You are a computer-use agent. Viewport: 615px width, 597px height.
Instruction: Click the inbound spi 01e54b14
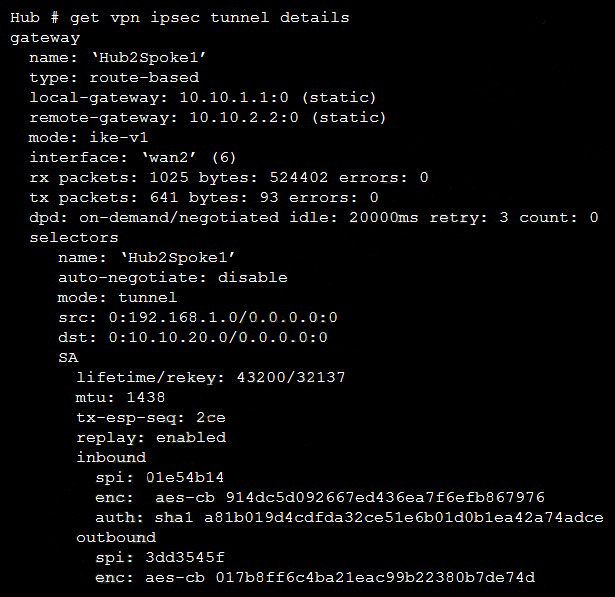click(x=160, y=477)
